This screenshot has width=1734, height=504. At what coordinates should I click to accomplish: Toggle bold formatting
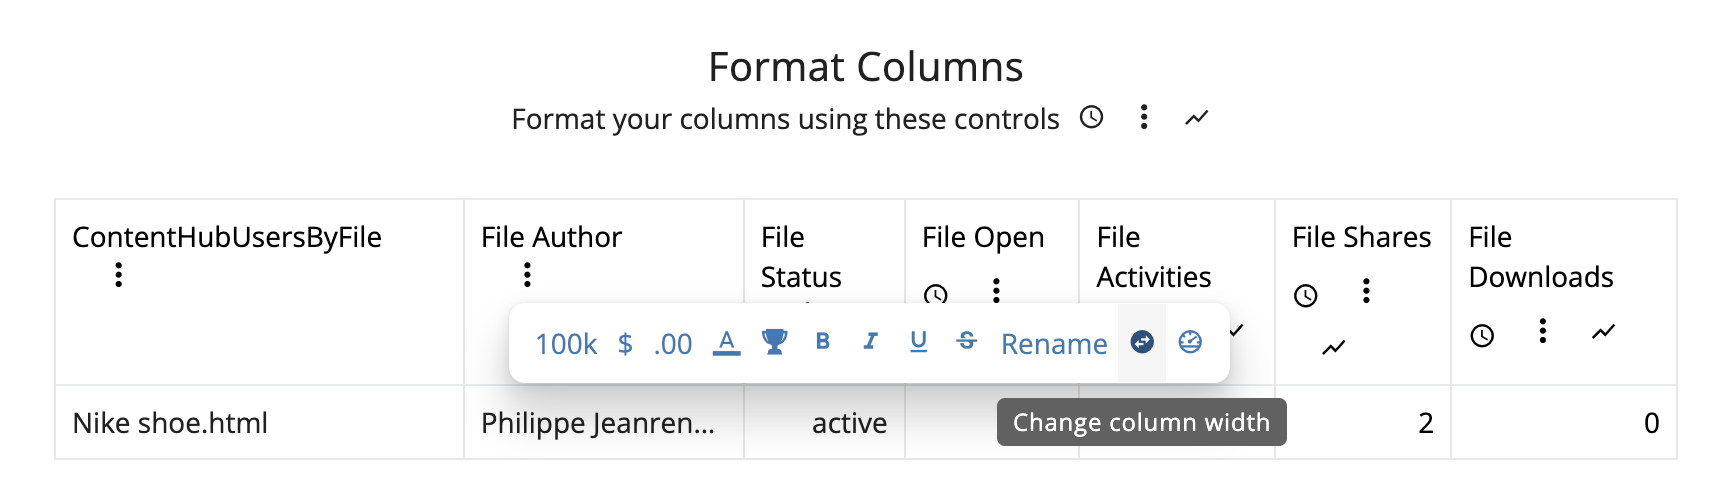pos(823,342)
